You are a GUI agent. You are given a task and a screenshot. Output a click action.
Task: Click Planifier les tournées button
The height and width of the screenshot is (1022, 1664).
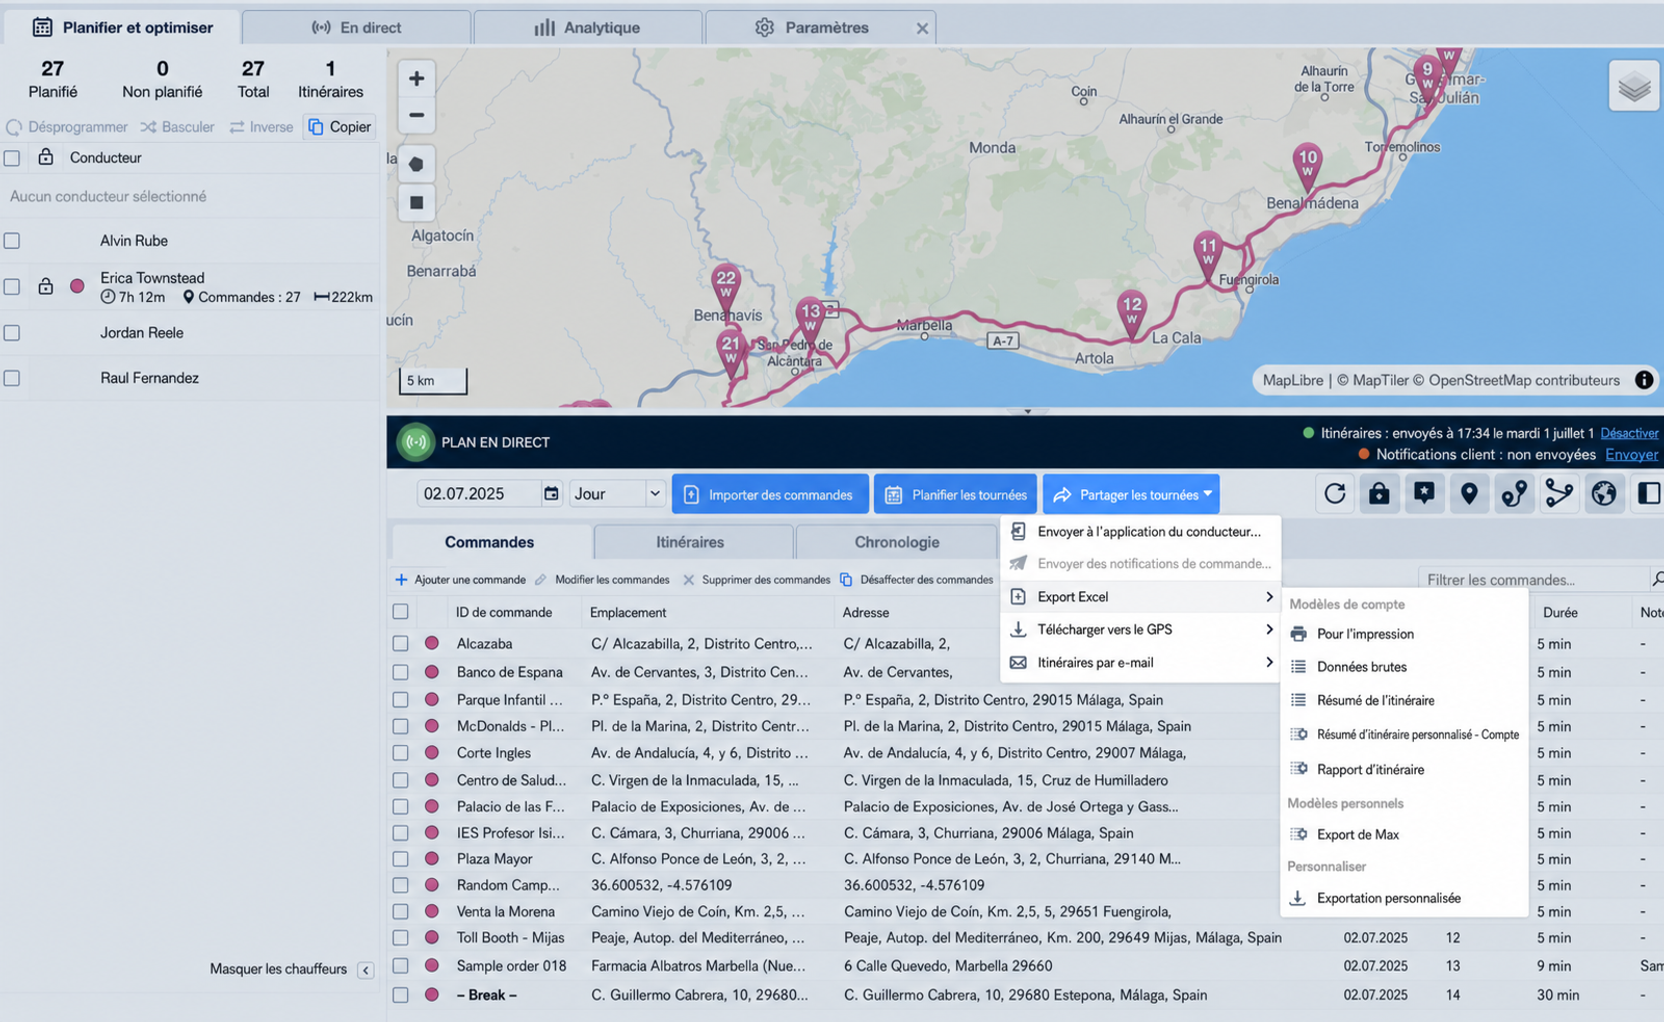pyautogui.click(x=955, y=494)
